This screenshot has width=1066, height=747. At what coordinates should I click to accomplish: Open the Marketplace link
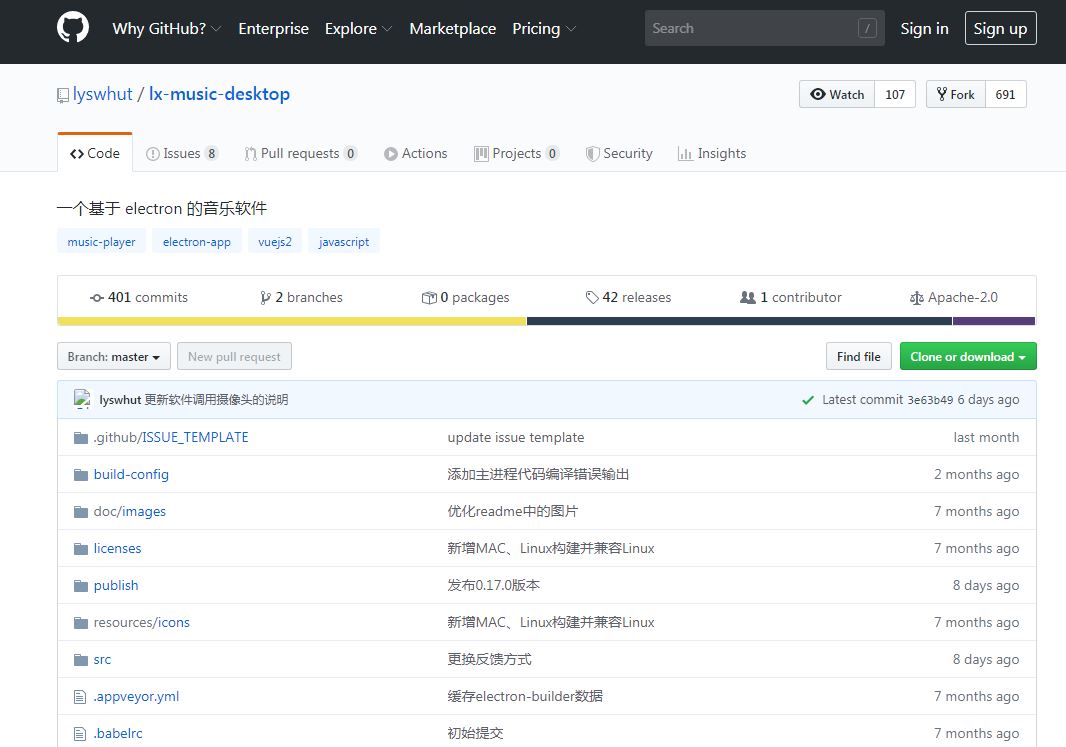(x=452, y=29)
